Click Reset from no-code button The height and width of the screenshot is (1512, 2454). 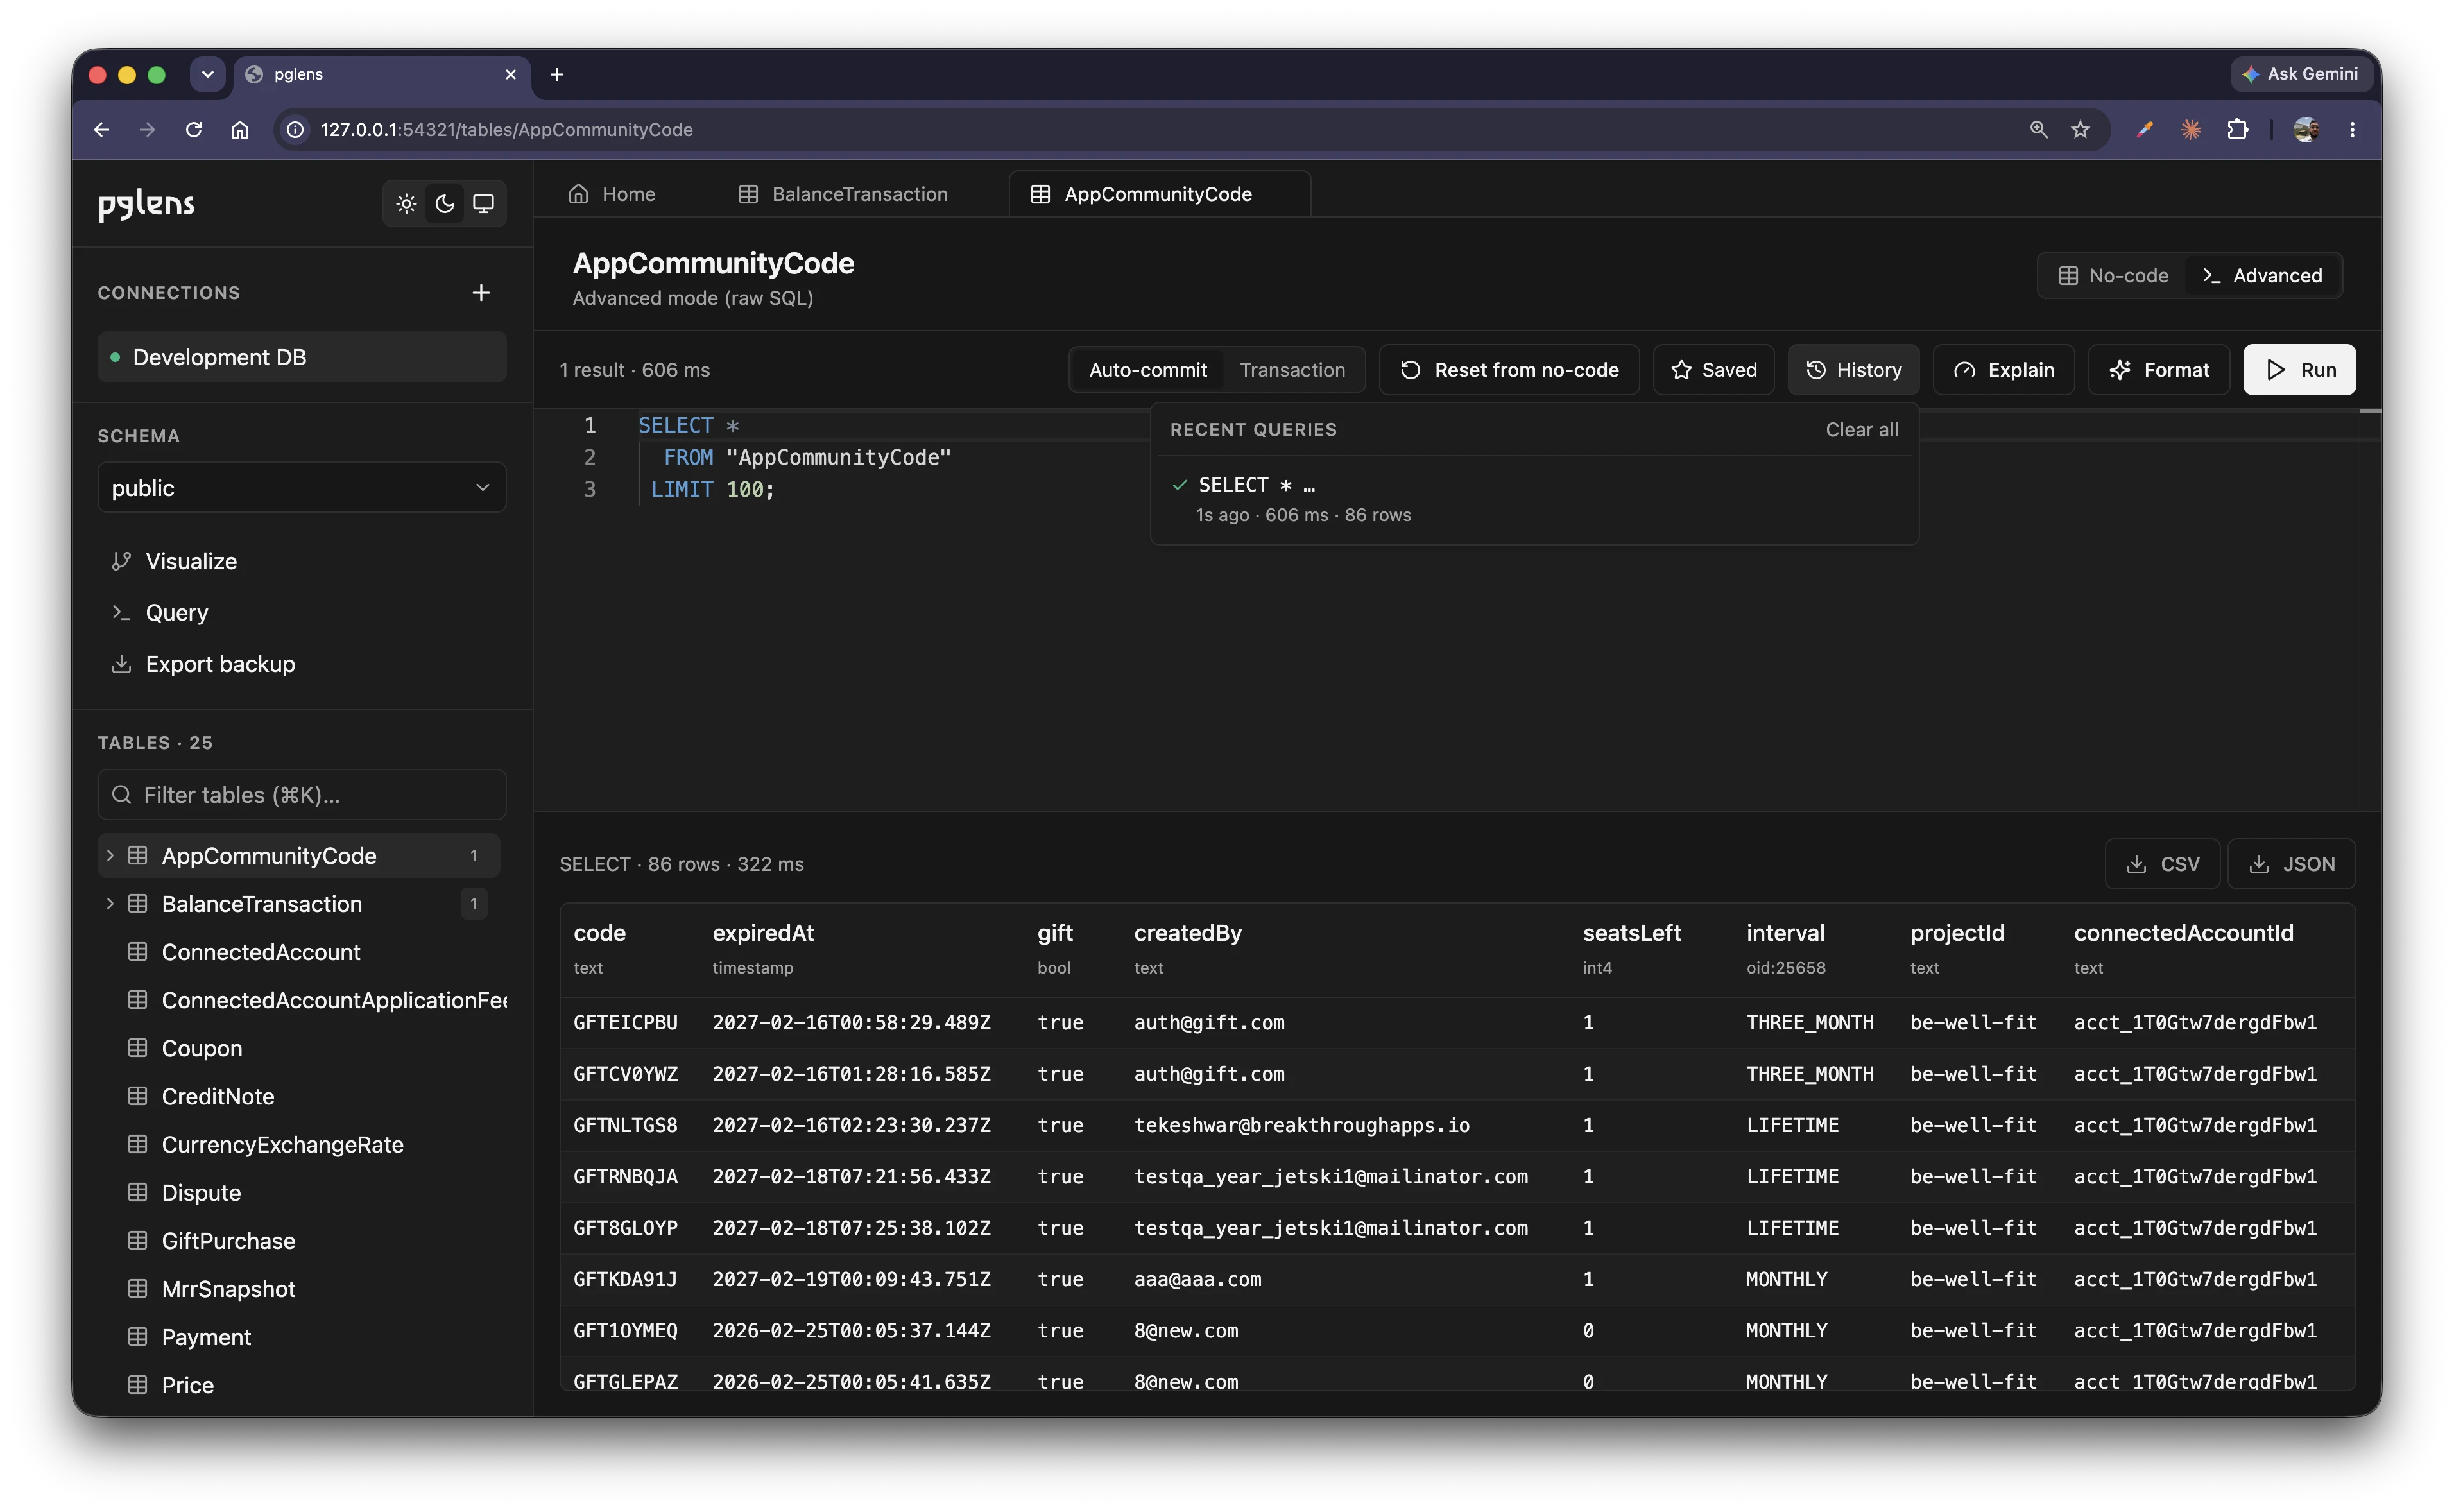(1509, 370)
